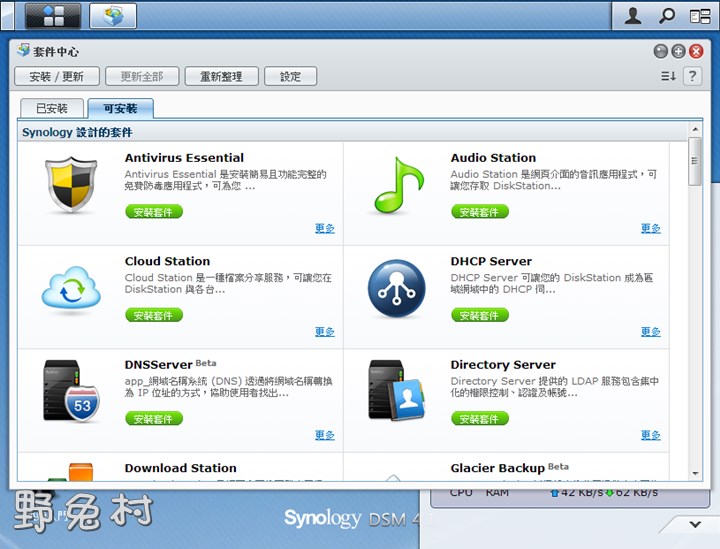The width and height of the screenshot is (720, 549).
Task: Open the search magnifier icon
Action: 667,16
